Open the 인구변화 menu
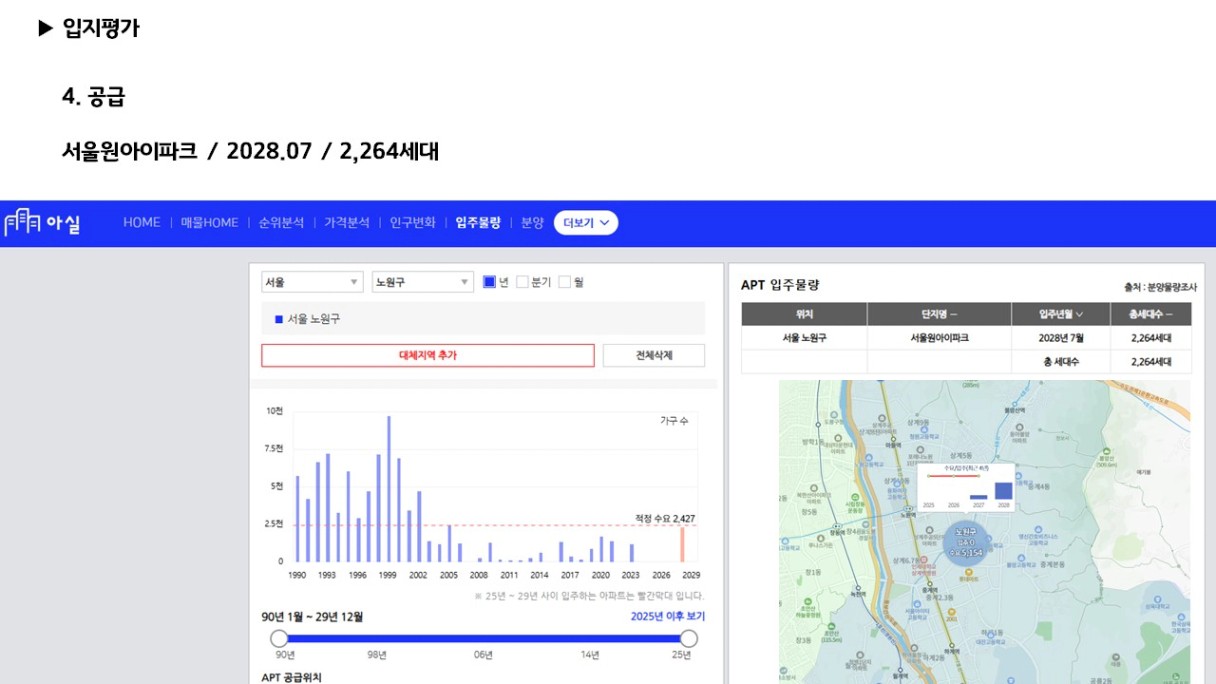Image resolution: width=1216 pixels, height=684 pixels. (x=413, y=223)
